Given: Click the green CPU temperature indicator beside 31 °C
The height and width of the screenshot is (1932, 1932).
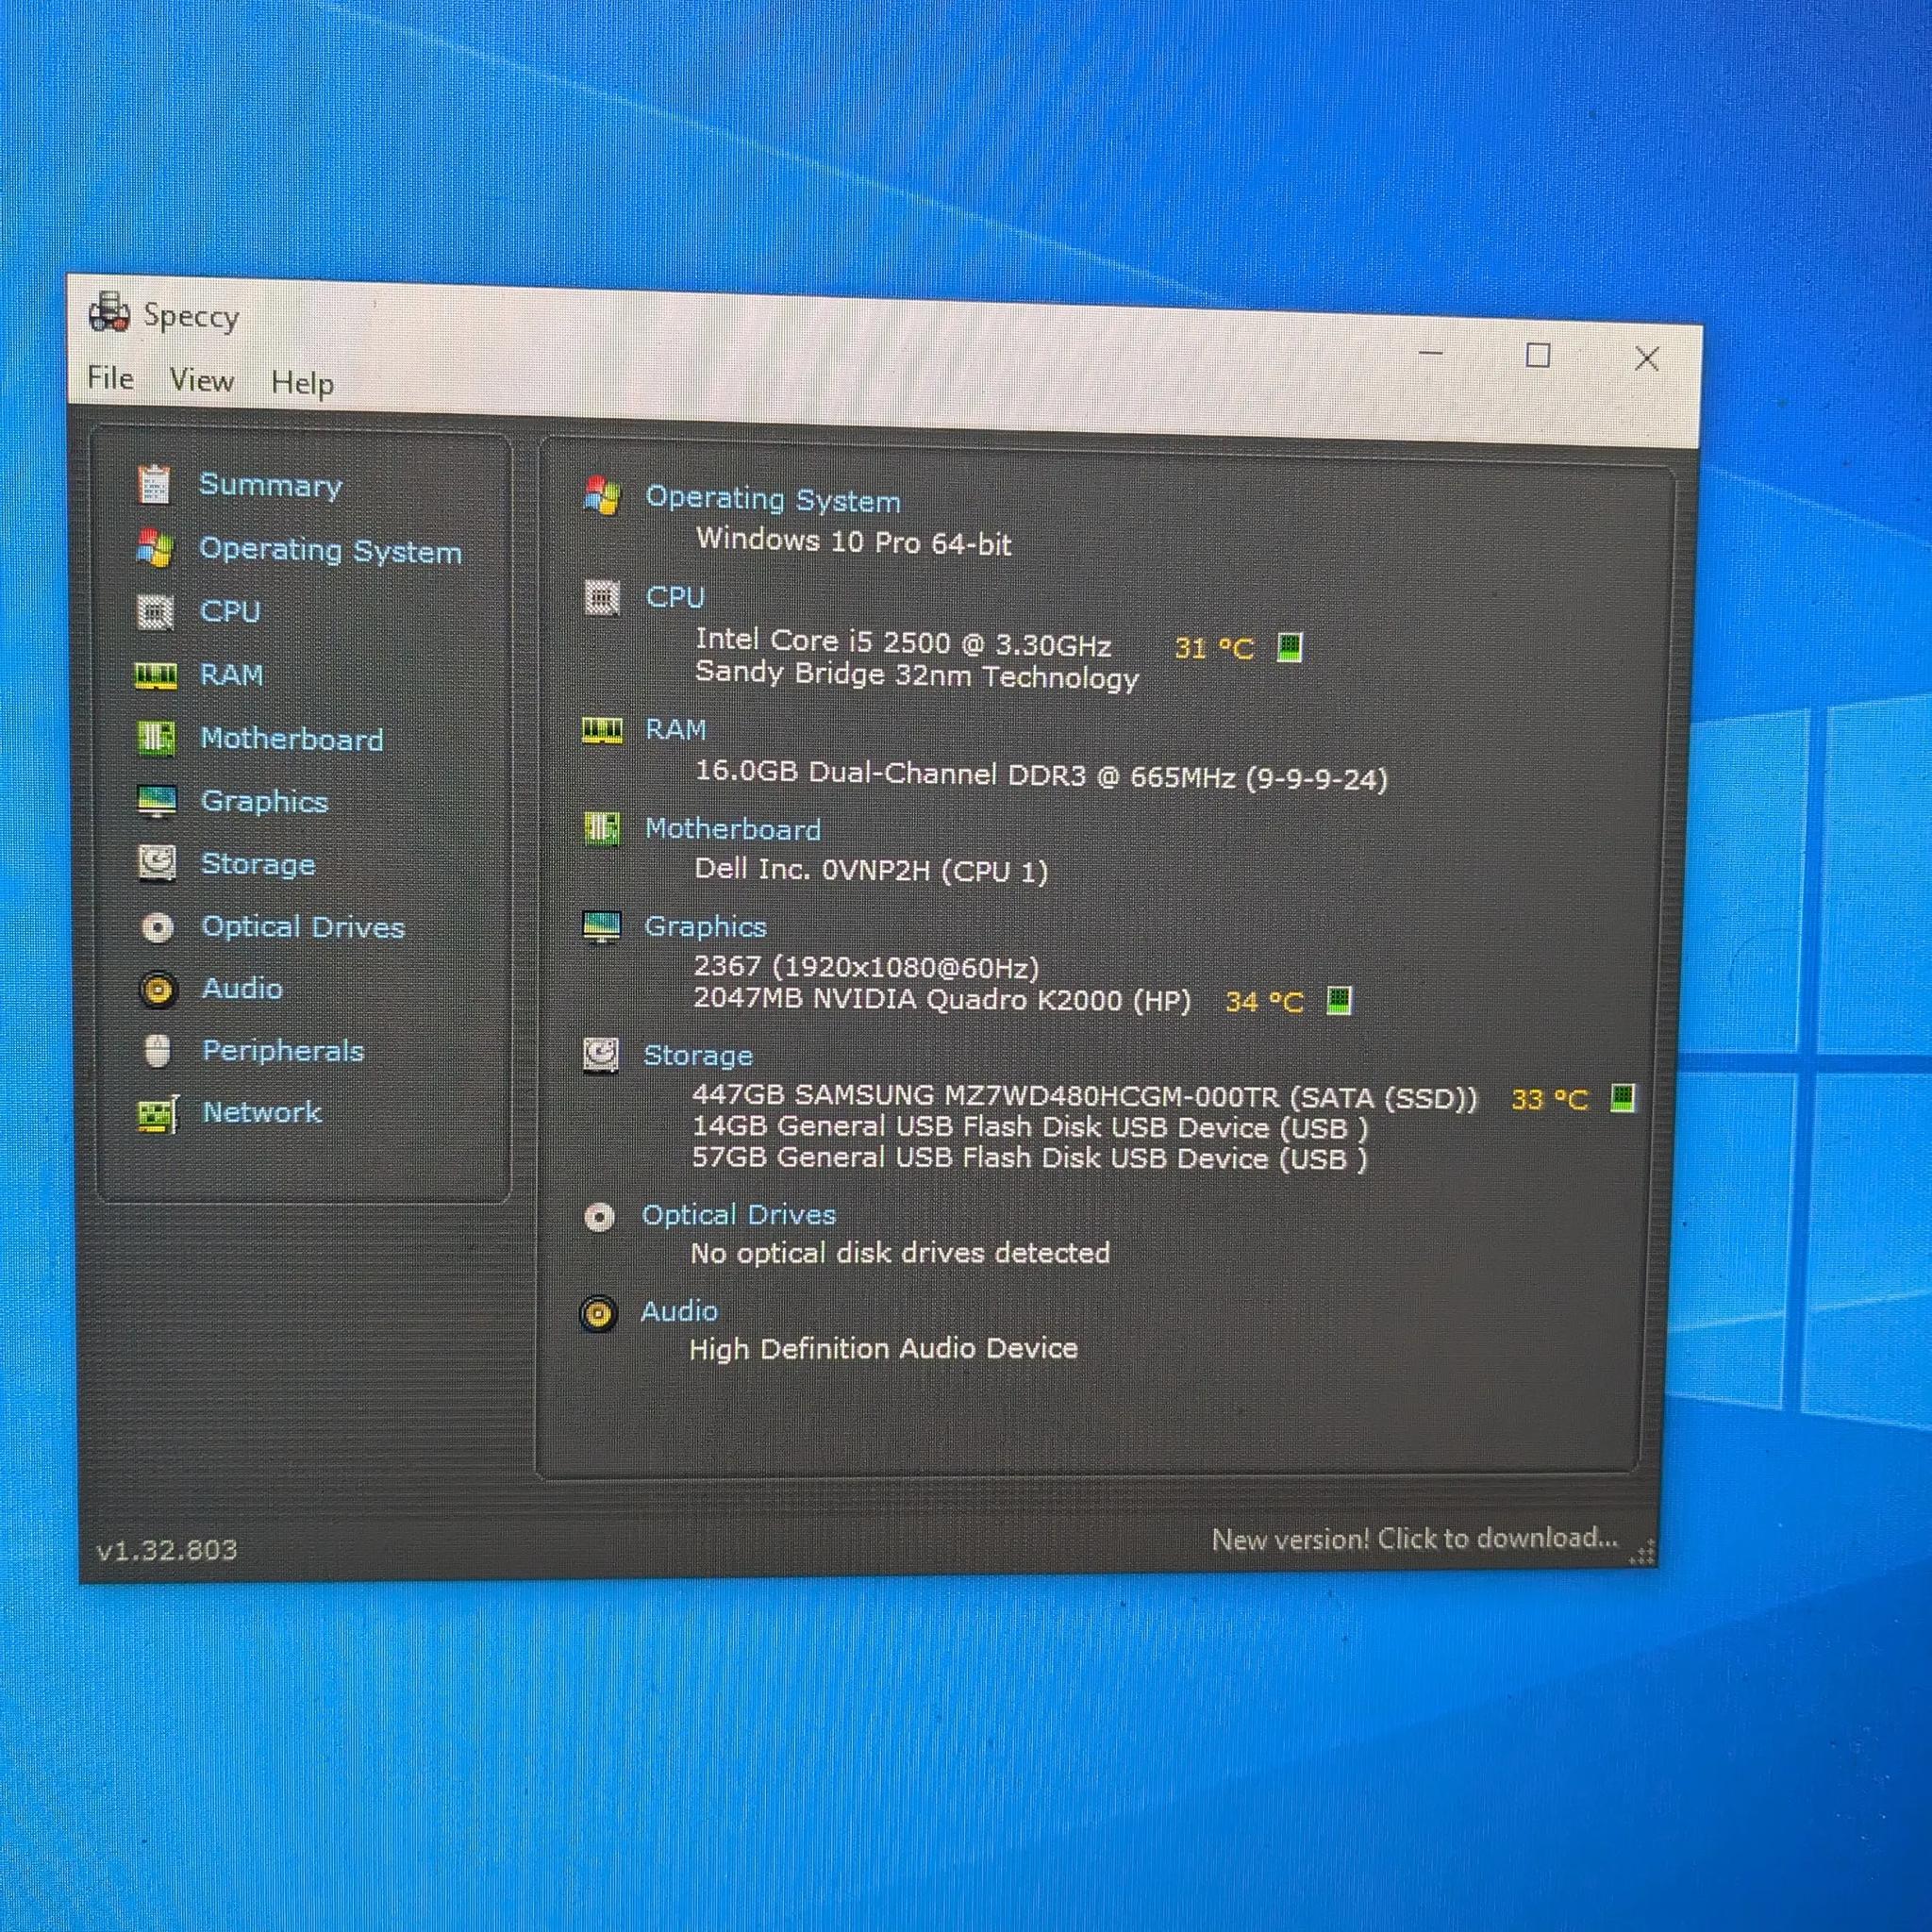Looking at the screenshot, I should 1290,647.
